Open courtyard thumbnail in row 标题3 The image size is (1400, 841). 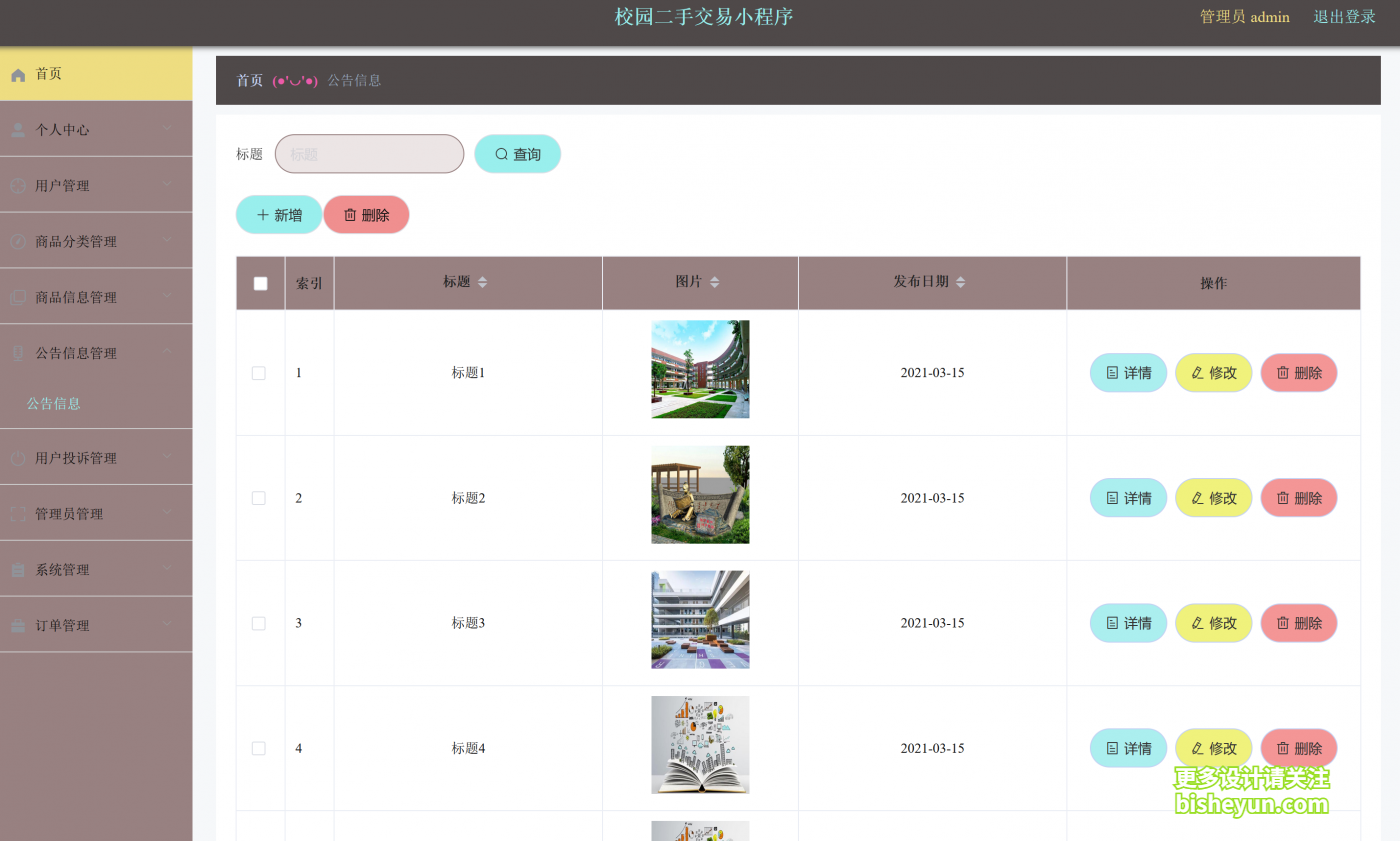700,620
